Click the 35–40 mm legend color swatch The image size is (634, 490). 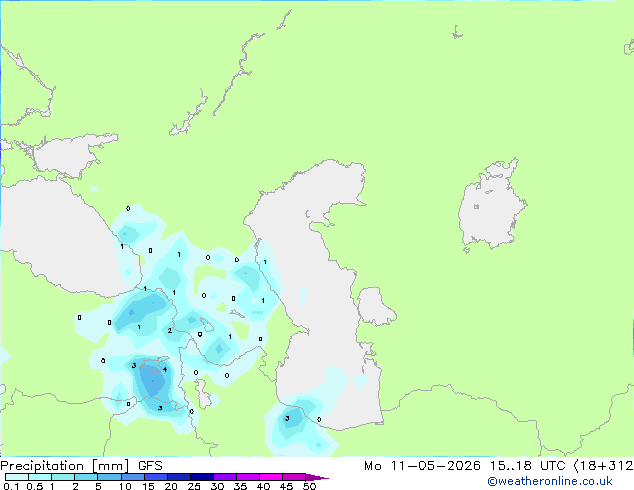pyautogui.click(x=247, y=477)
